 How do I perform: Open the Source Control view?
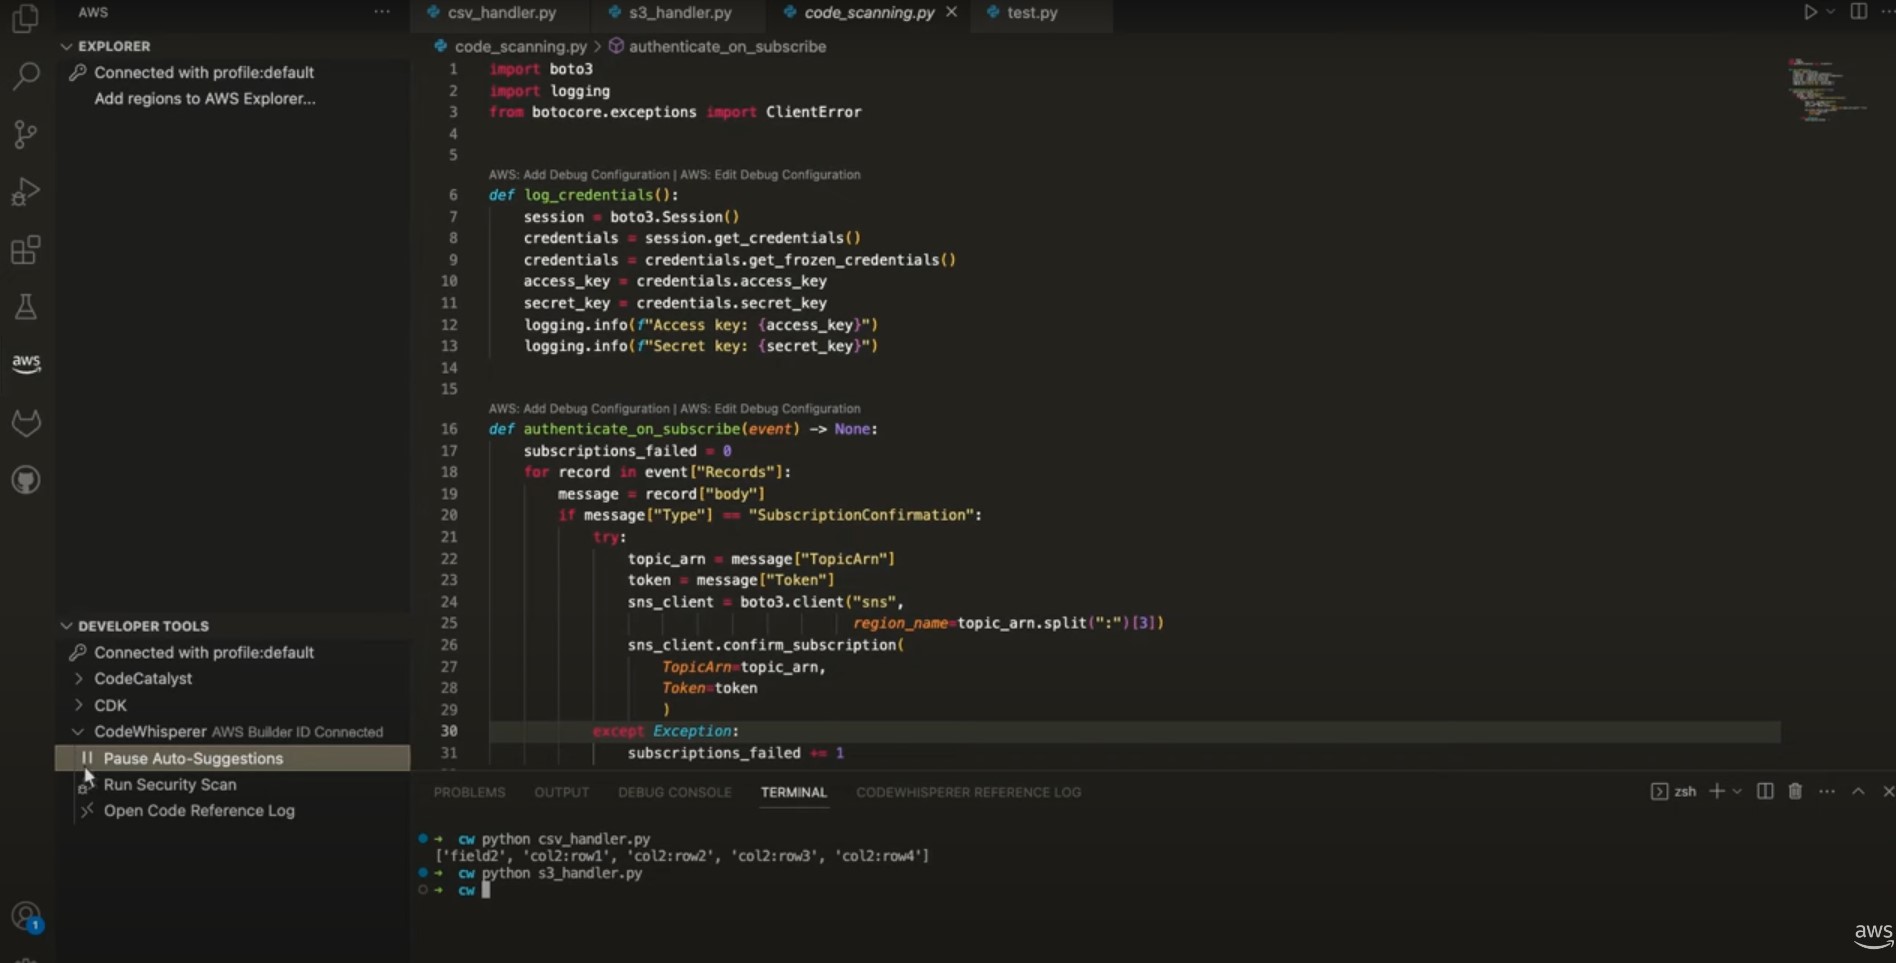pos(26,134)
